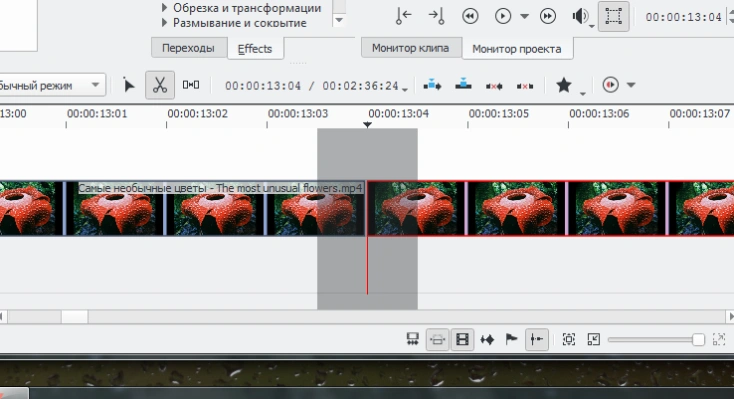Click the overwrite clip zone icon
The width and height of the screenshot is (734, 399).
(x=463, y=85)
